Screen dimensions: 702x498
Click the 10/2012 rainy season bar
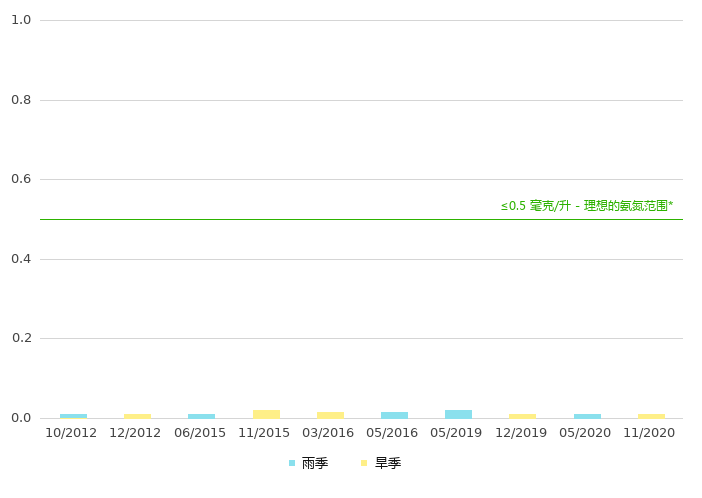coord(73,416)
